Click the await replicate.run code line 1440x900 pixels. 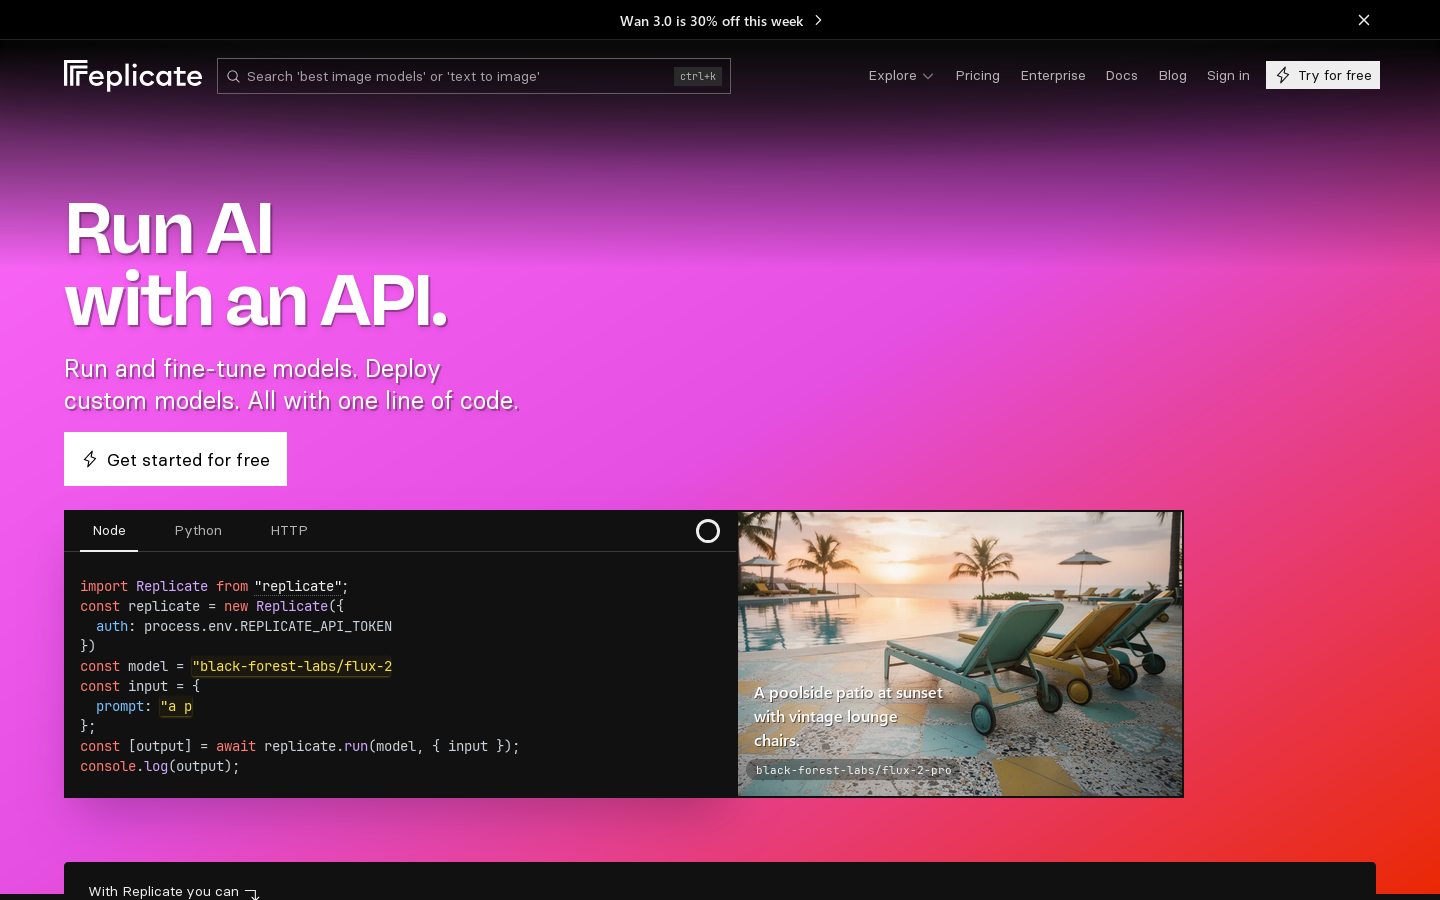[300, 746]
